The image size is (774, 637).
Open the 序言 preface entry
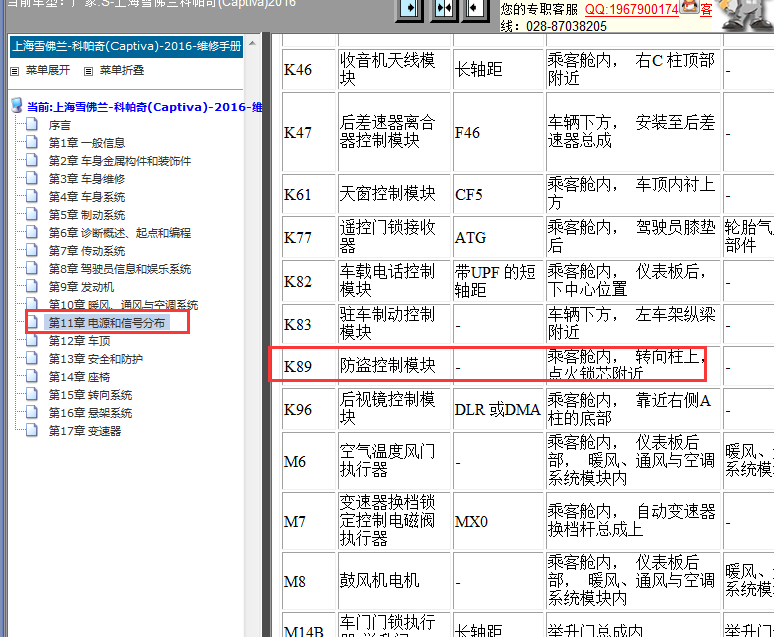coord(60,125)
